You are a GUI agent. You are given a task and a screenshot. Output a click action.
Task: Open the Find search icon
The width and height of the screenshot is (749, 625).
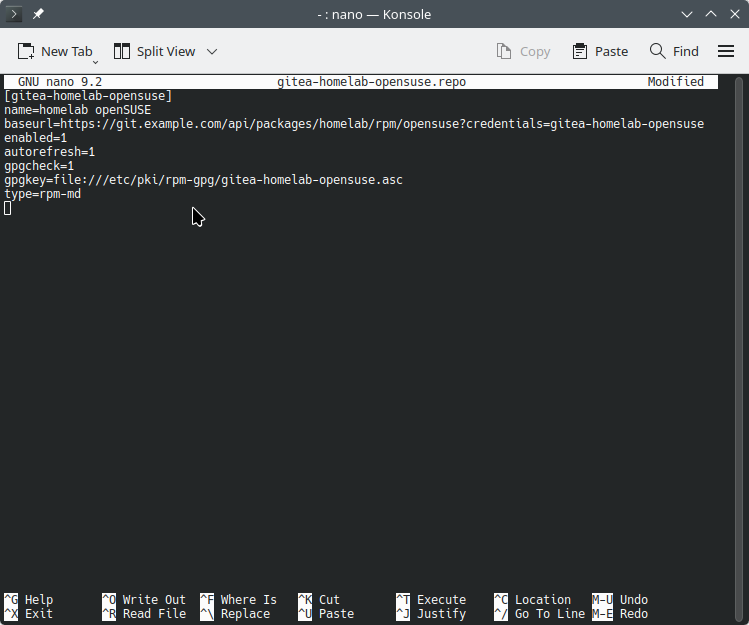tap(657, 51)
